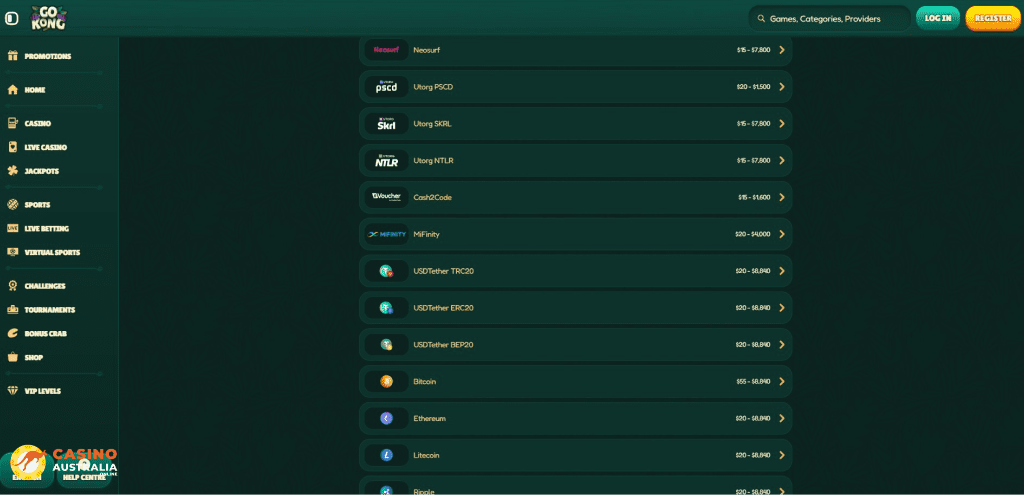Image resolution: width=1024 pixels, height=495 pixels.
Task: Click the Live Betting icon
Action: (x=12, y=229)
